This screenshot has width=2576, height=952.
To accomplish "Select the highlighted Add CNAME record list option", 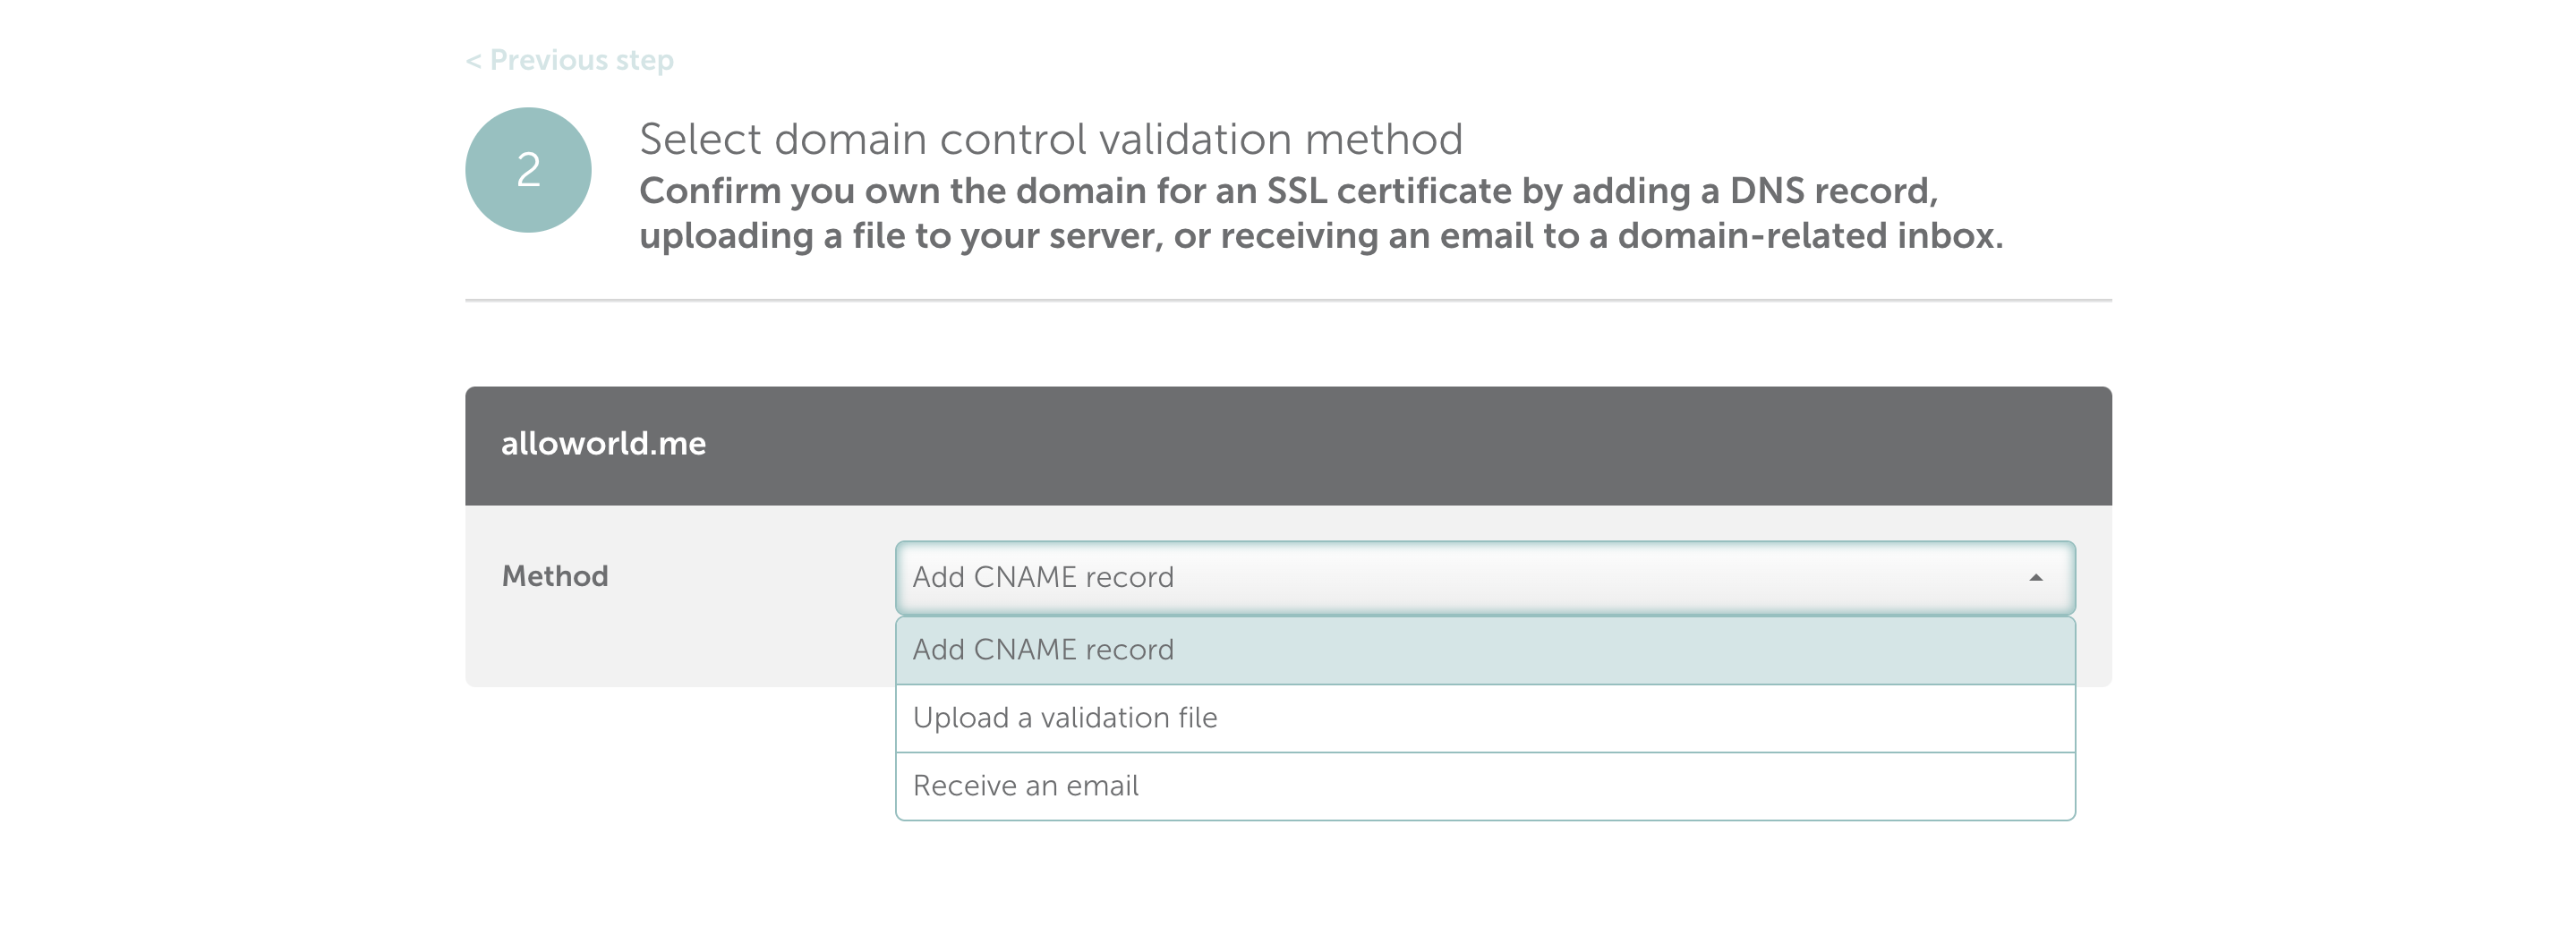I will coord(1042,650).
